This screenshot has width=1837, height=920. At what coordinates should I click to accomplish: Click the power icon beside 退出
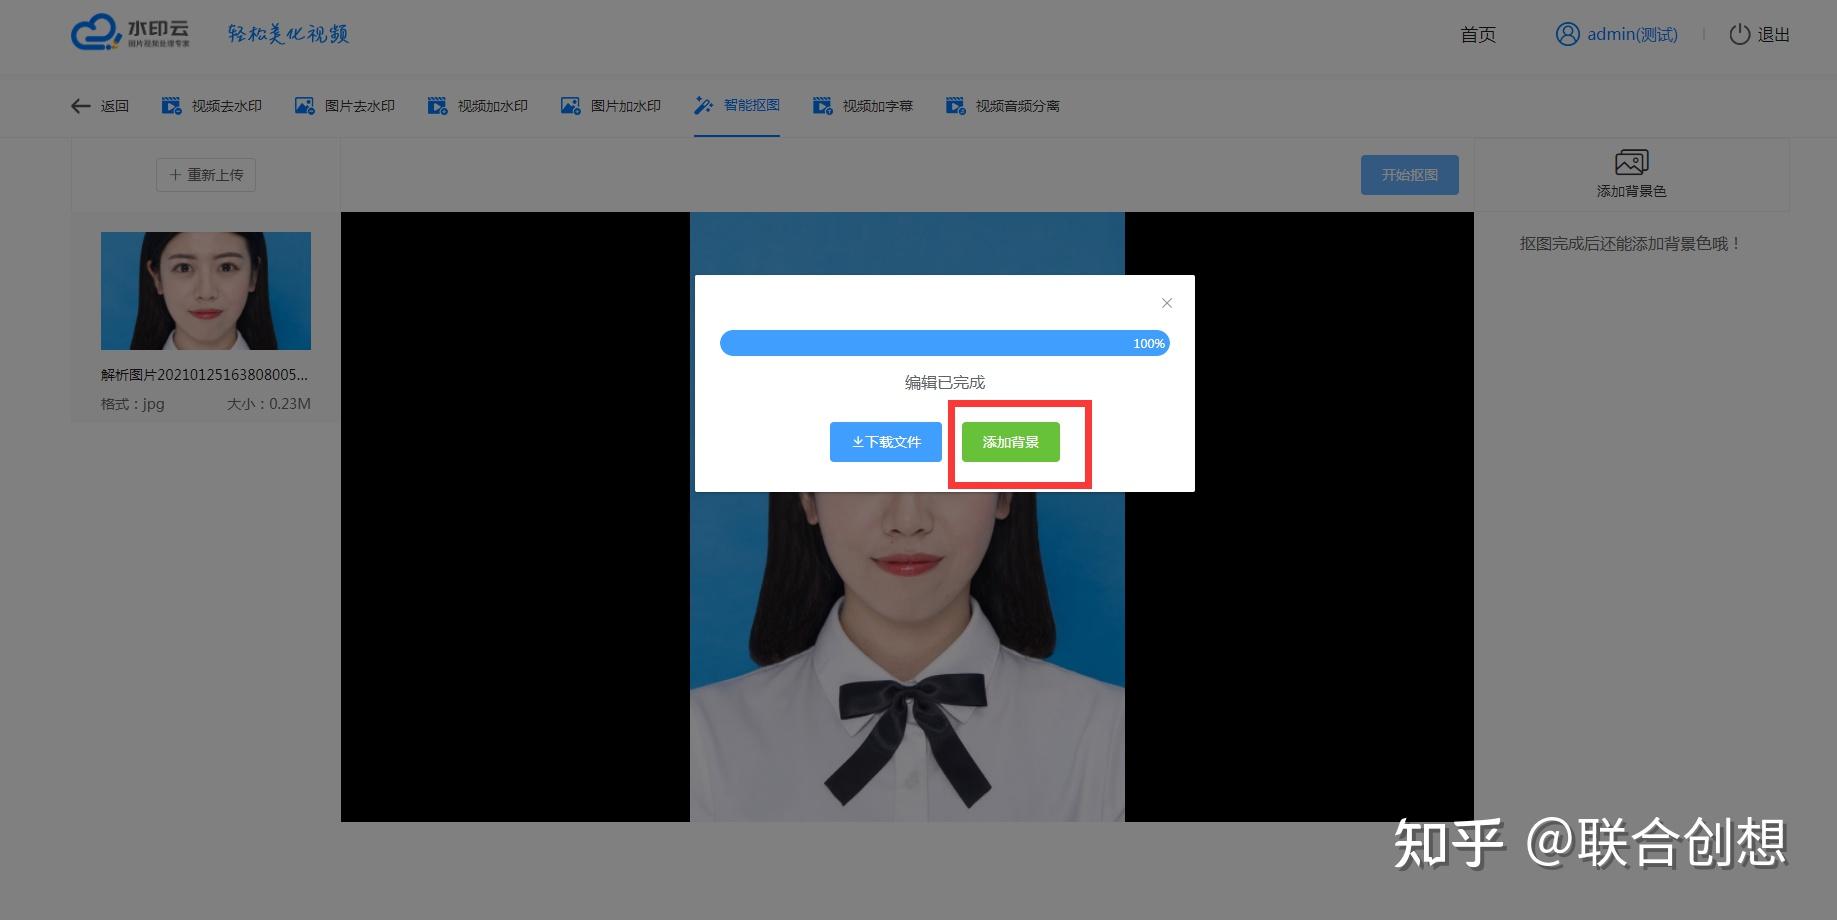click(1740, 34)
